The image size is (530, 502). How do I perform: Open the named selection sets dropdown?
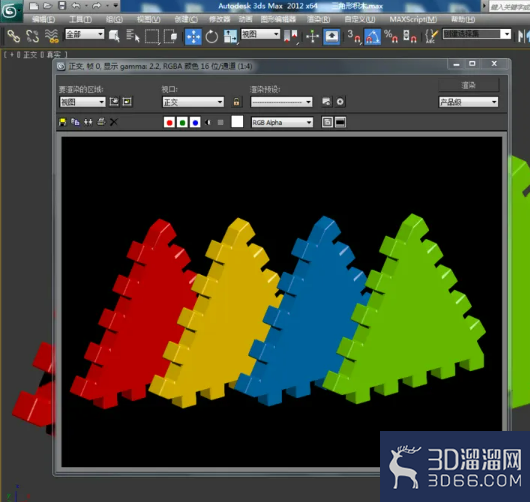[x=477, y=34]
